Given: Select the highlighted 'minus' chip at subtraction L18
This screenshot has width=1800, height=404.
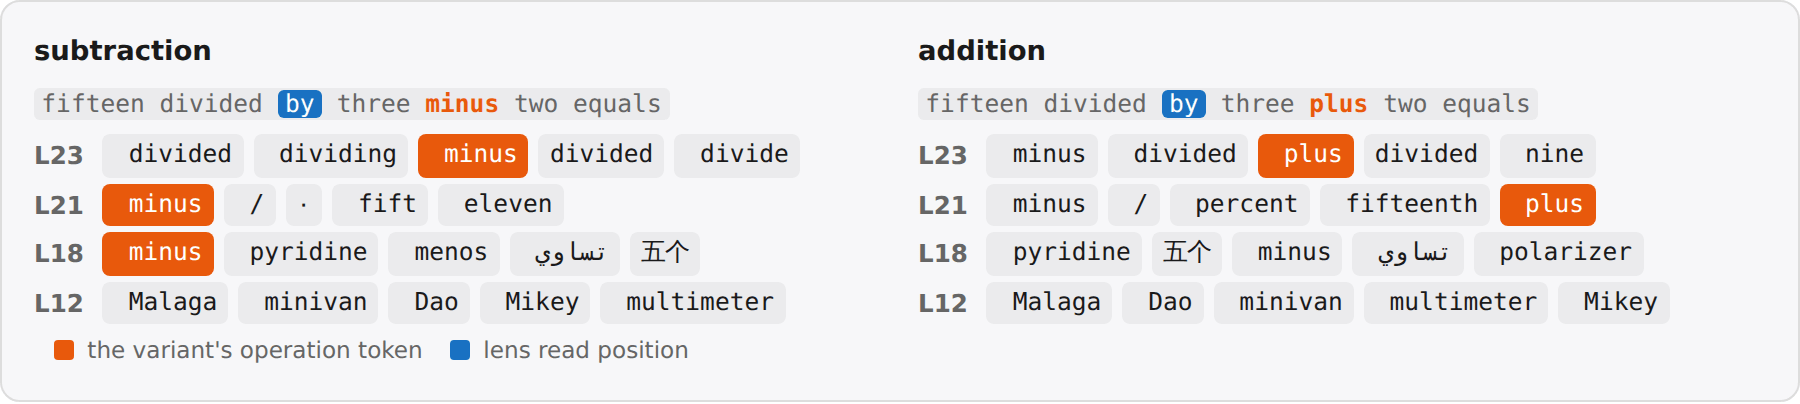Looking at the screenshot, I should [x=158, y=253].
